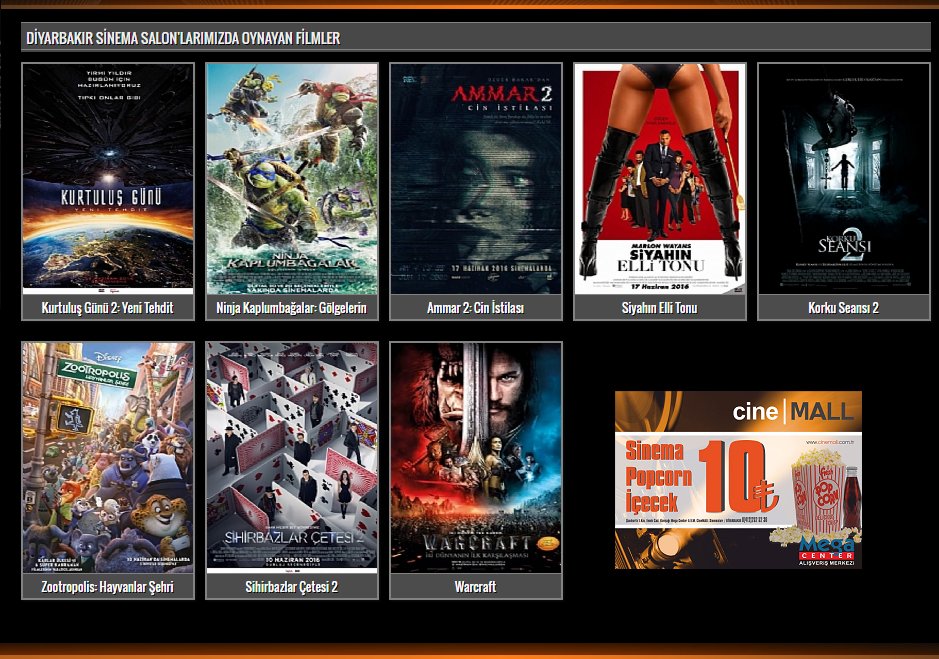
Task: Click the 'Ninja Kaplumbağalar: Gölgelerin' title link
Action: 291,308
